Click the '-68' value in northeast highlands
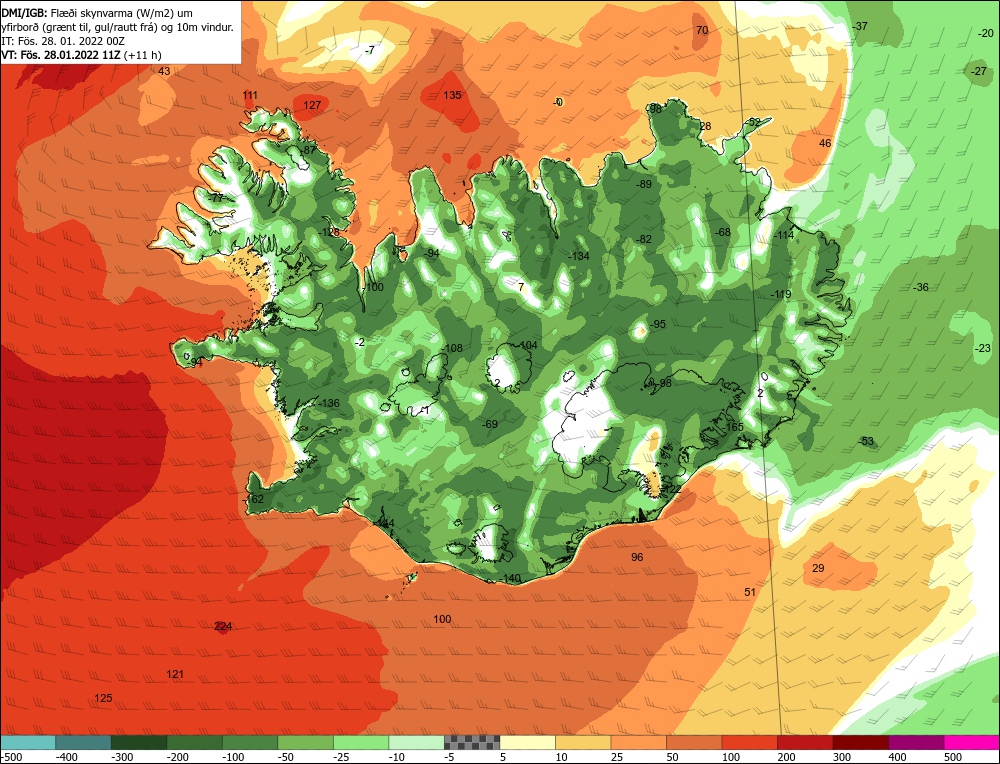 [x=723, y=232]
